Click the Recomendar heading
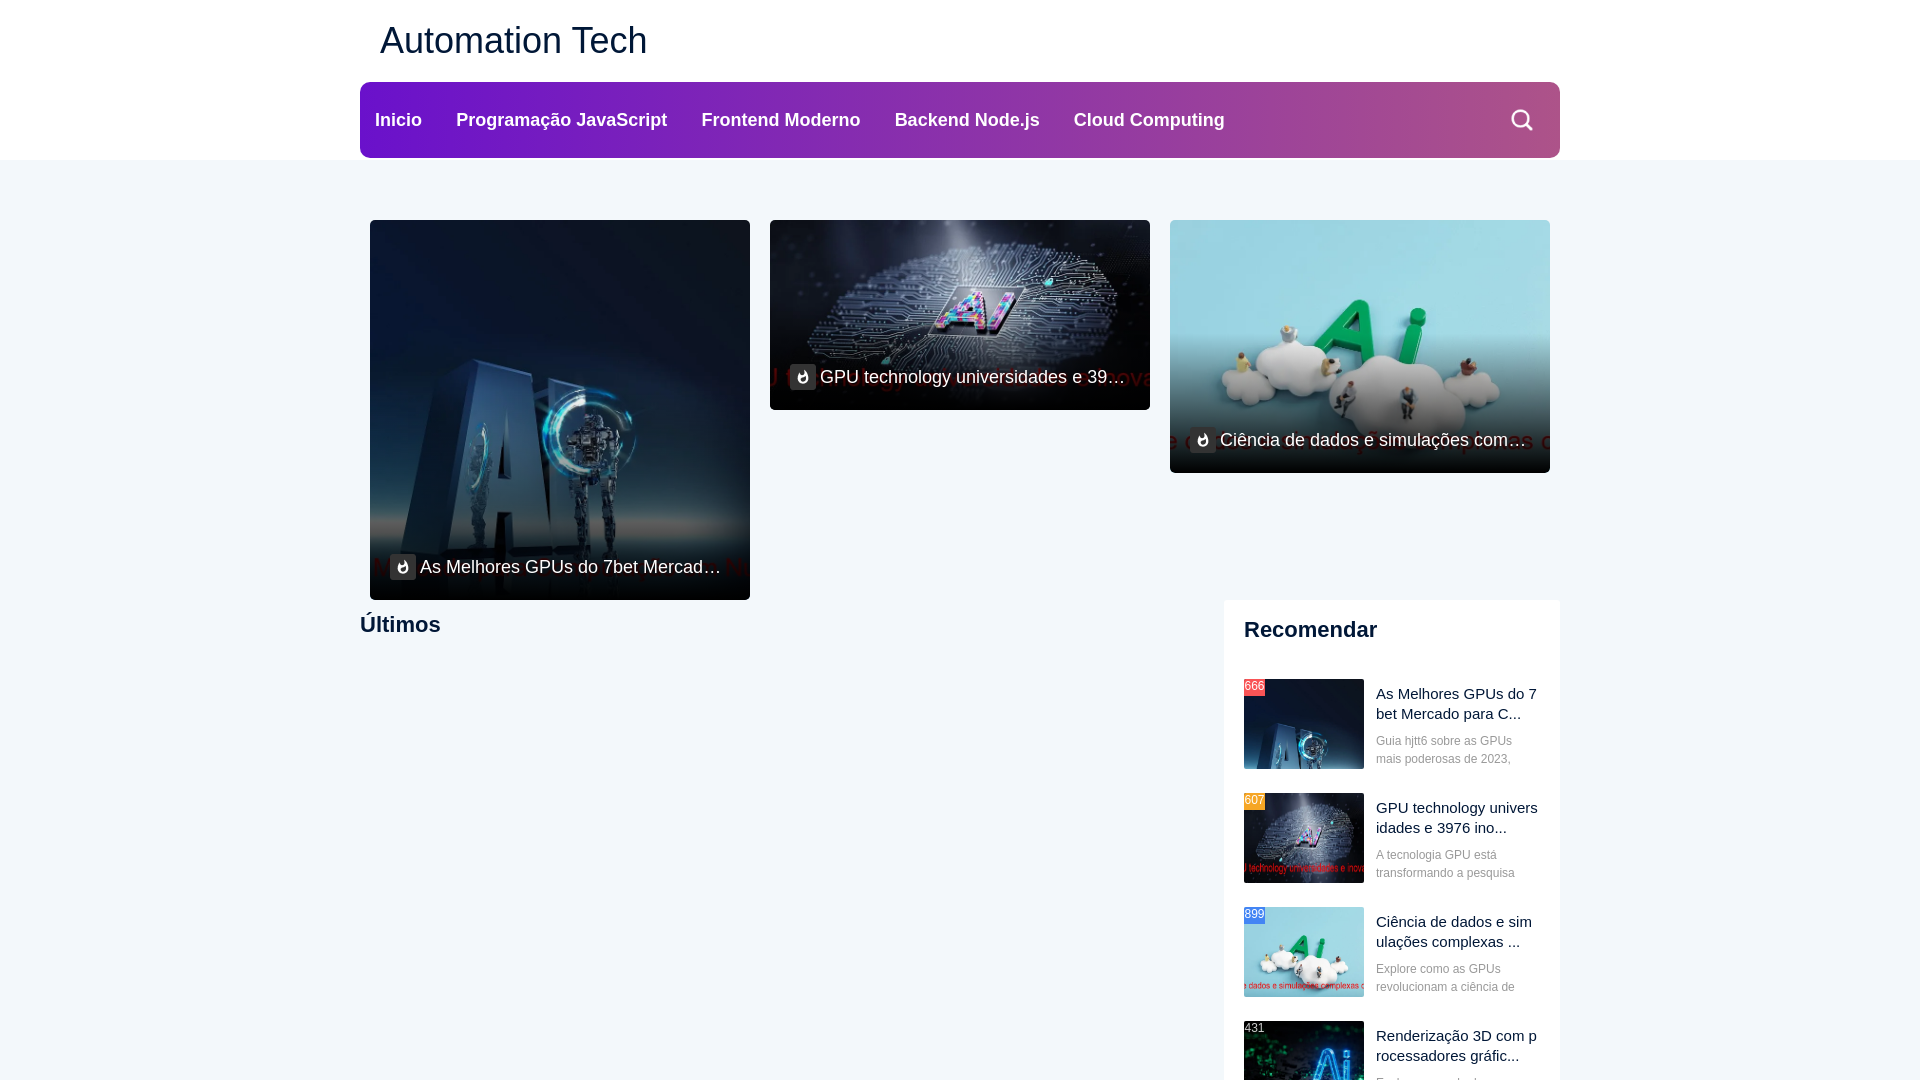The height and width of the screenshot is (1080, 1920). 1310,630
